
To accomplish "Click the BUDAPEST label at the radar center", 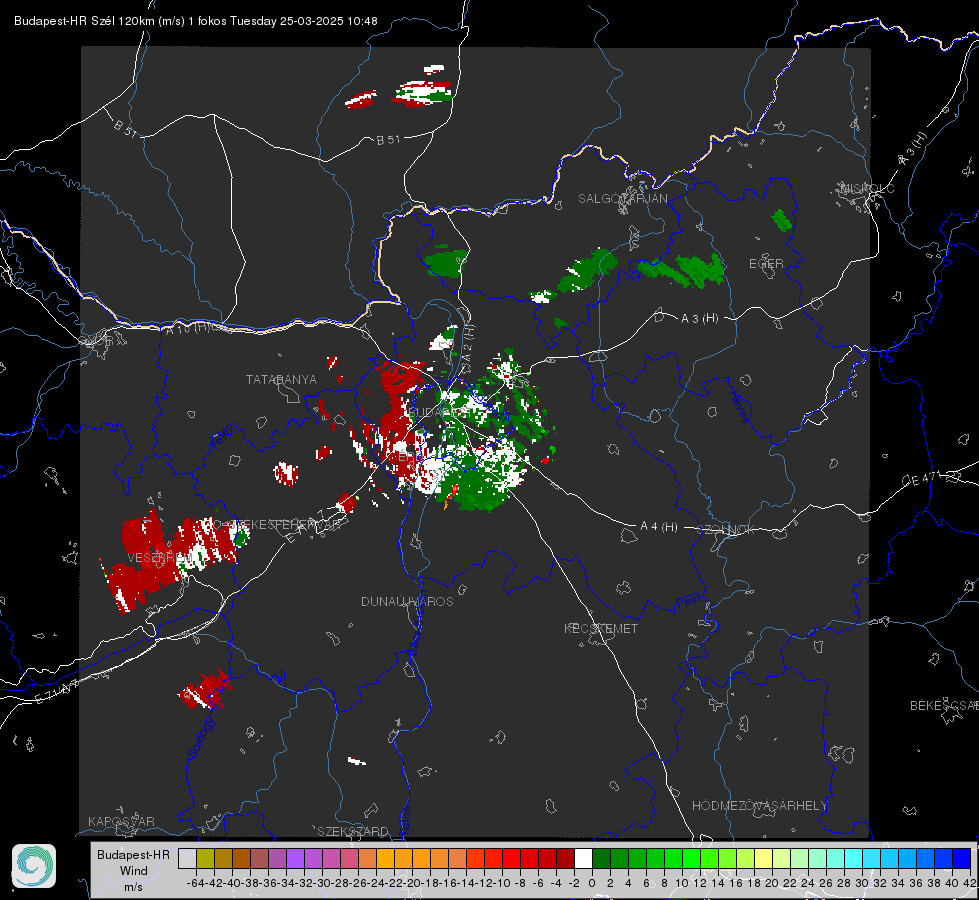I will 439,413.
